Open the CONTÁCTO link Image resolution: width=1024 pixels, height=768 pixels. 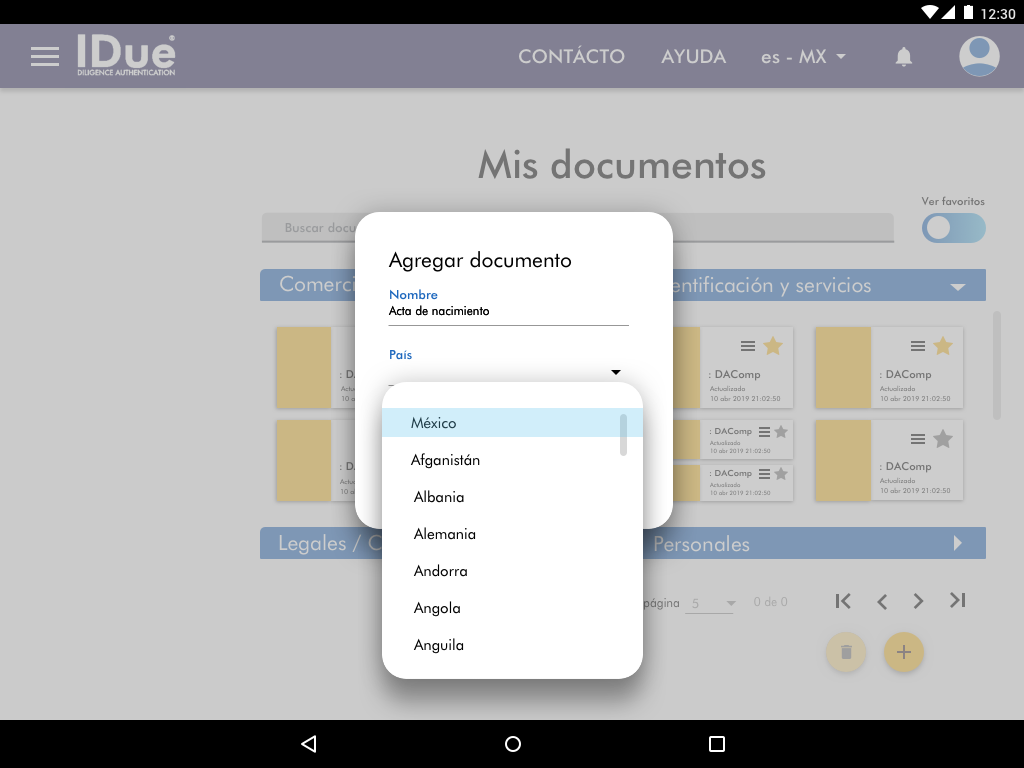[571, 57]
